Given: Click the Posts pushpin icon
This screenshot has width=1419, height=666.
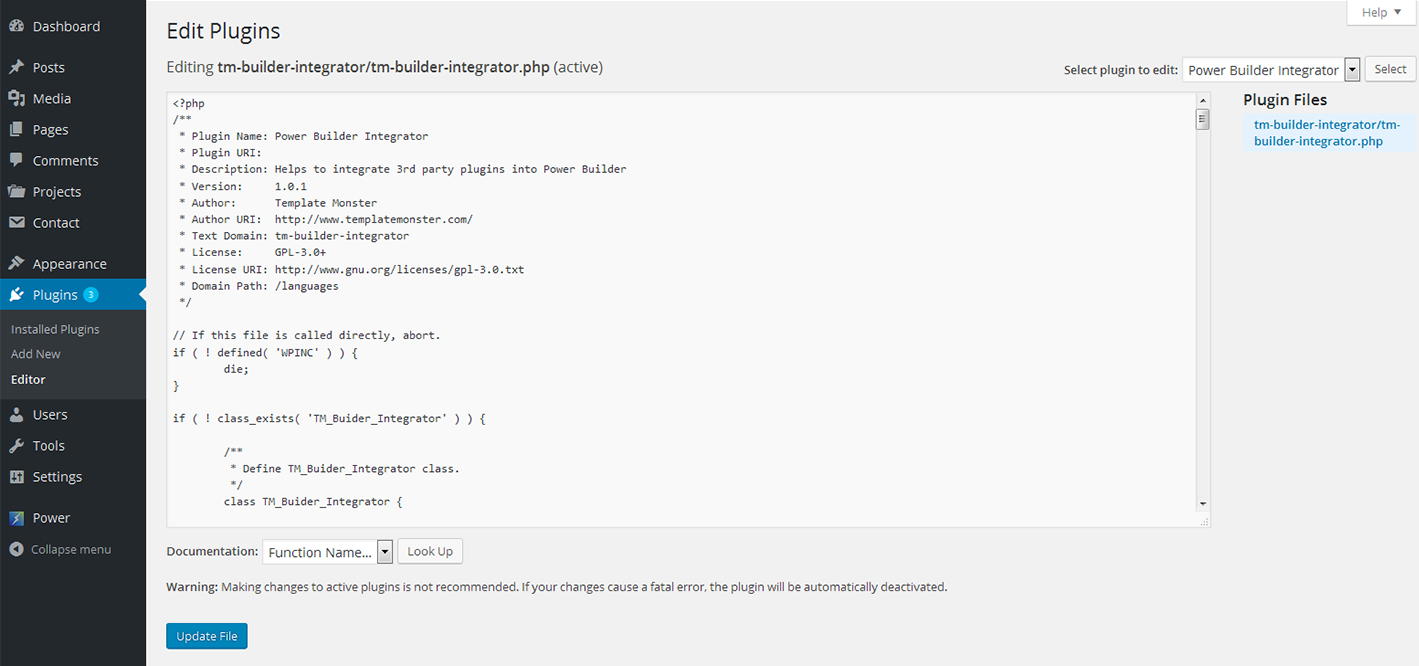Looking at the screenshot, I should pyautogui.click(x=16, y=68).
